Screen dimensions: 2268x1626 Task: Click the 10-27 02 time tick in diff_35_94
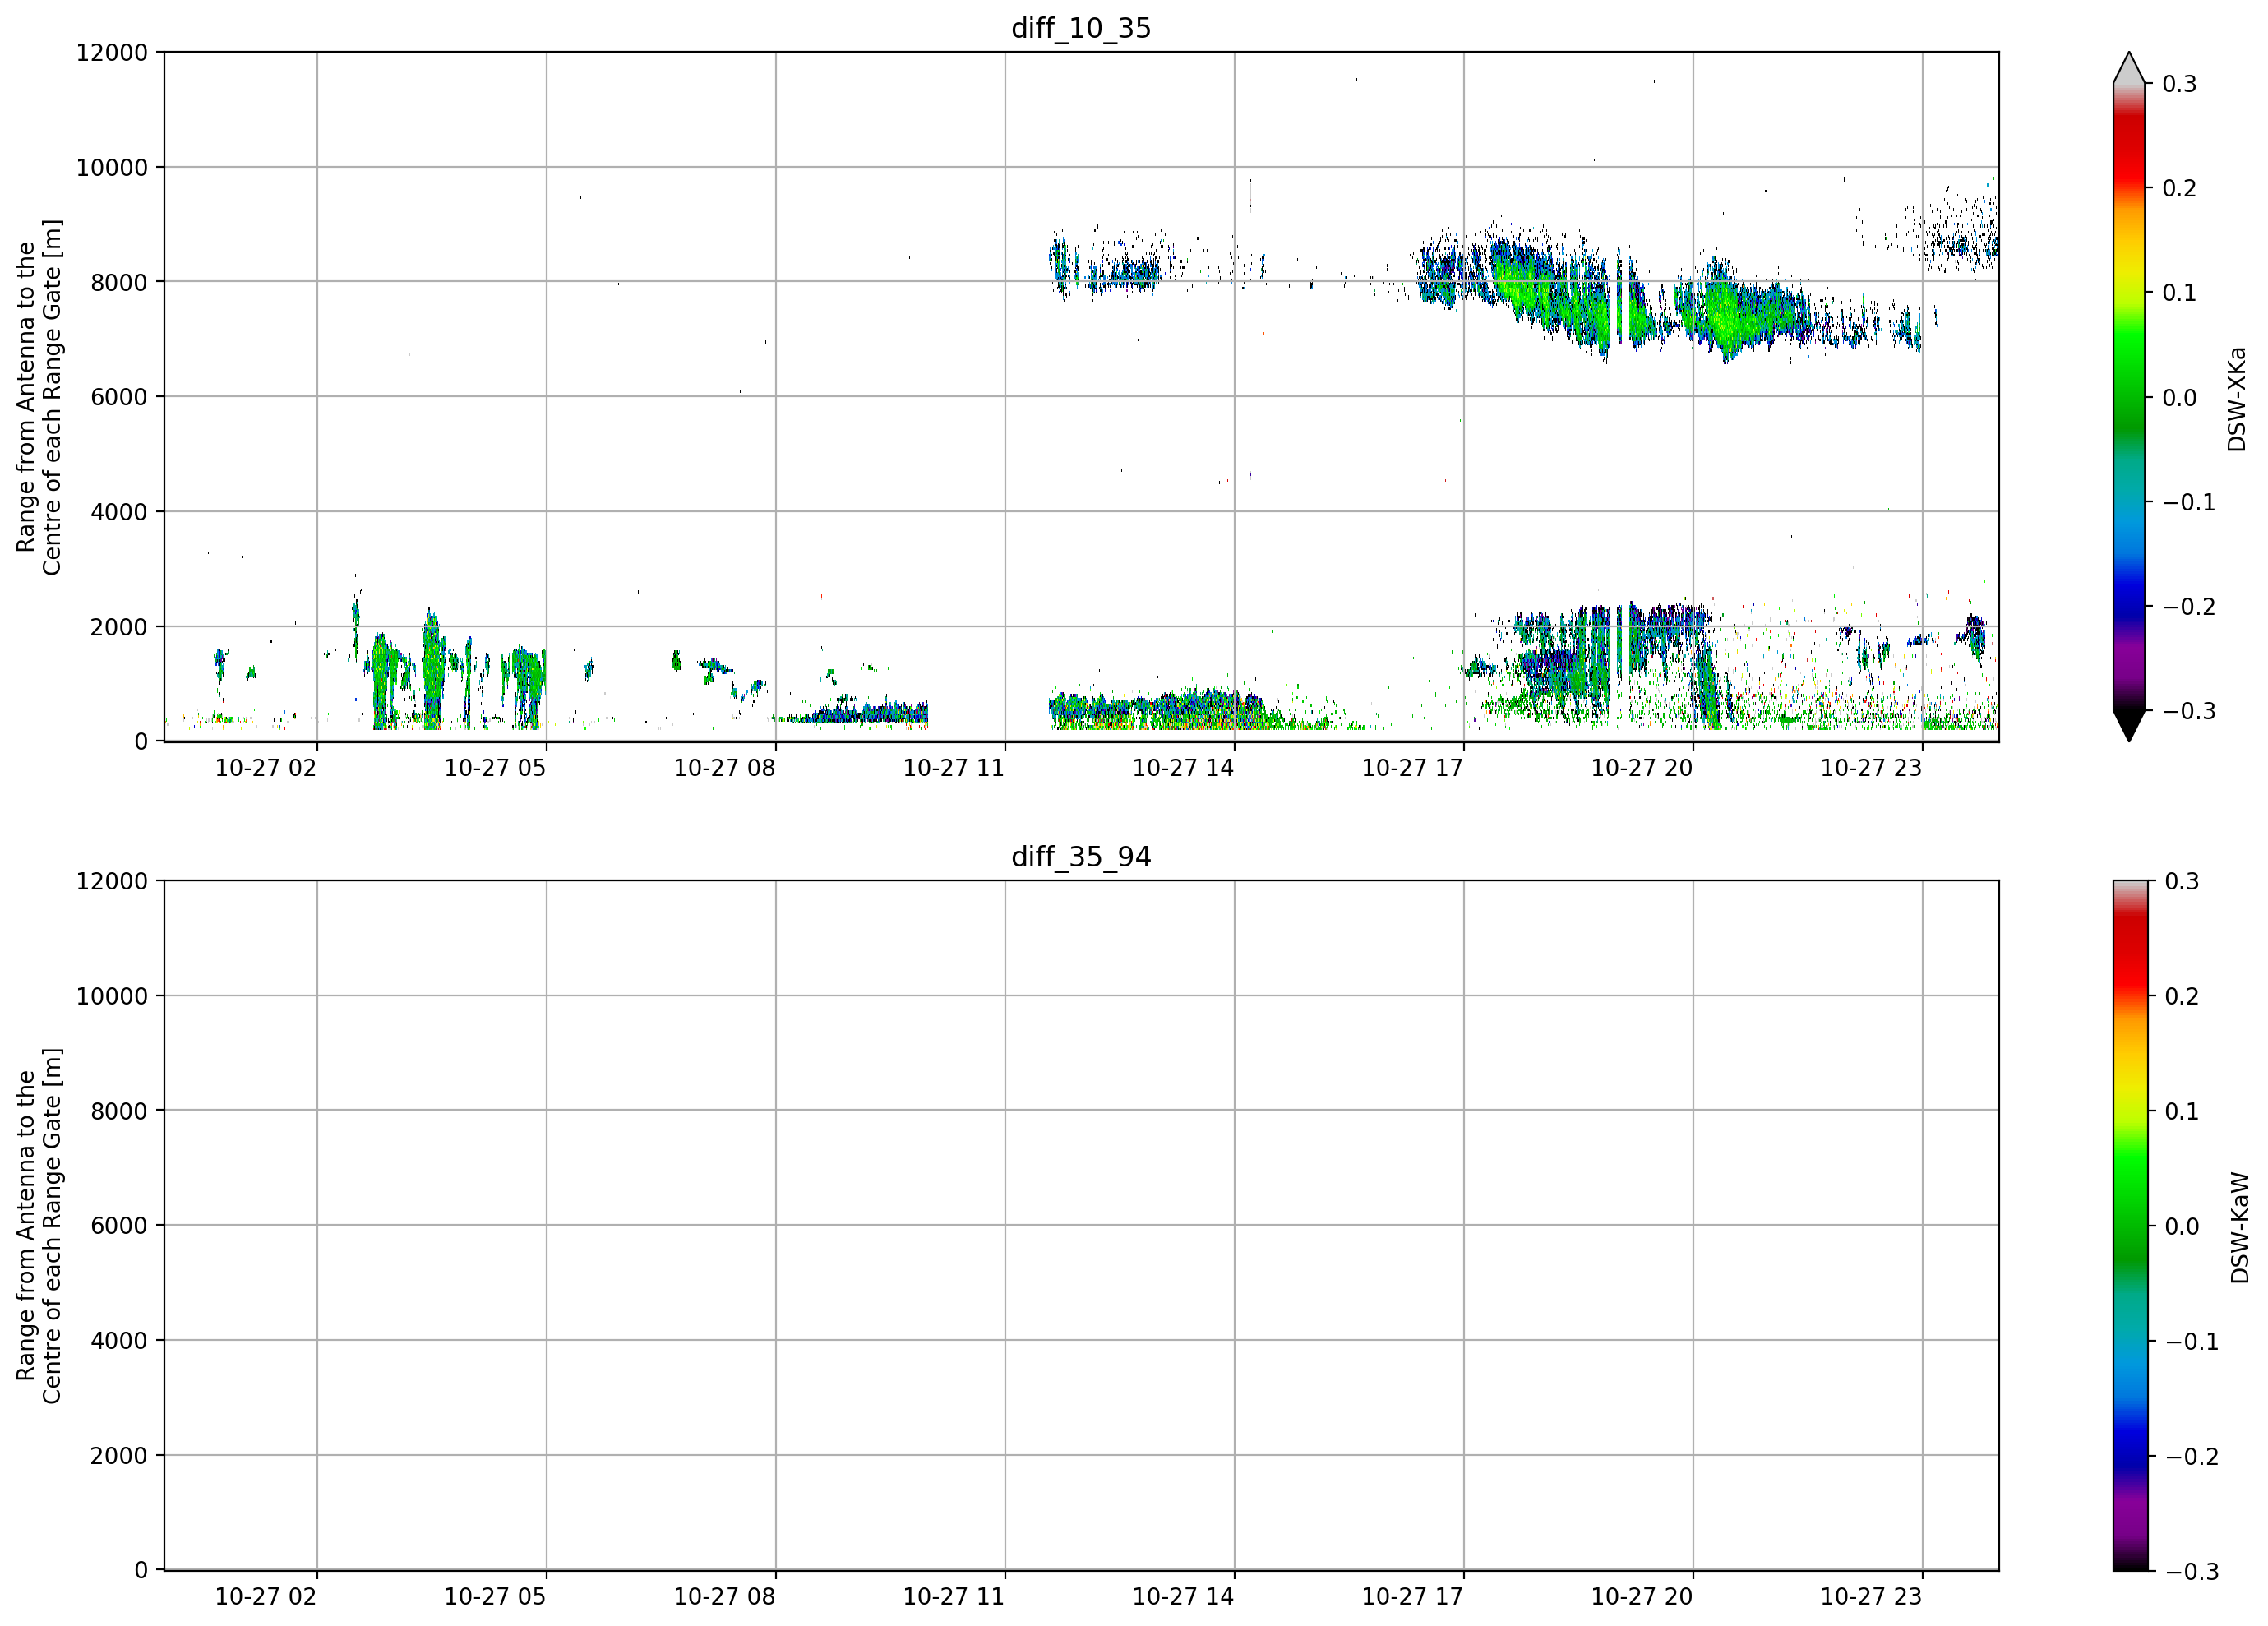[266, 1597]
